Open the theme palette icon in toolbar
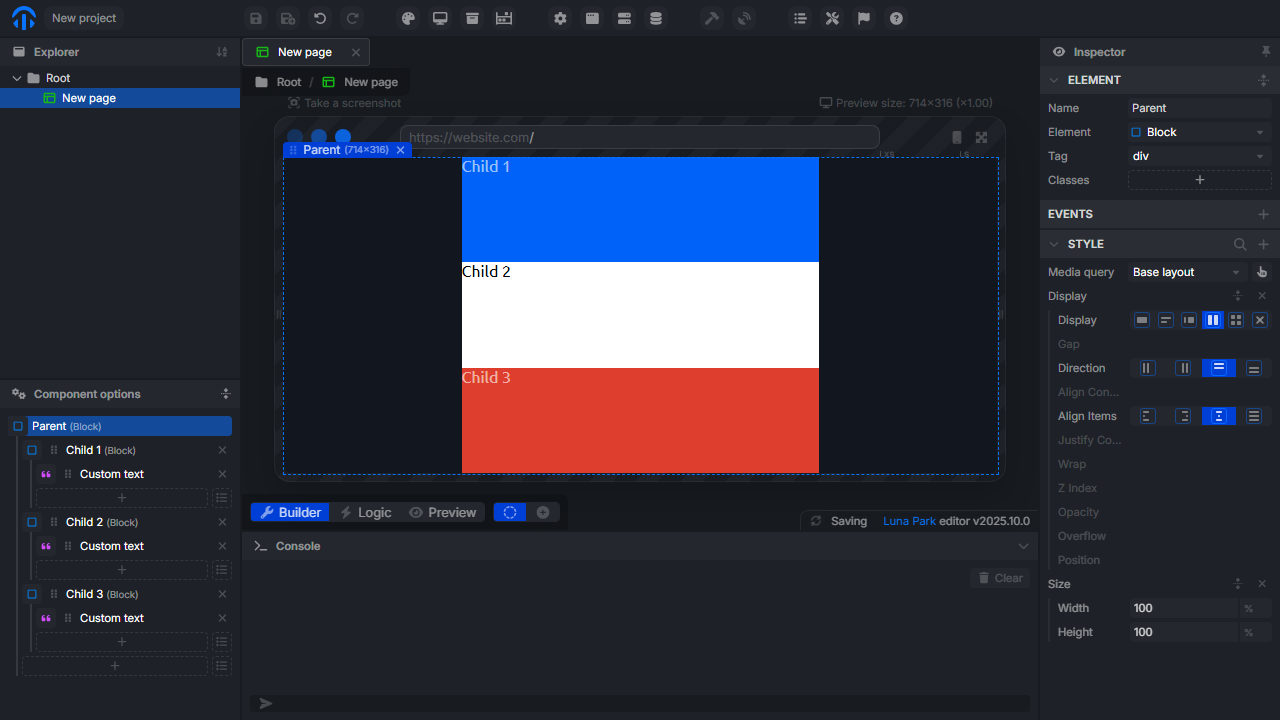The width and height of the screenshot is (1280, 720). (x=407, y=18)
